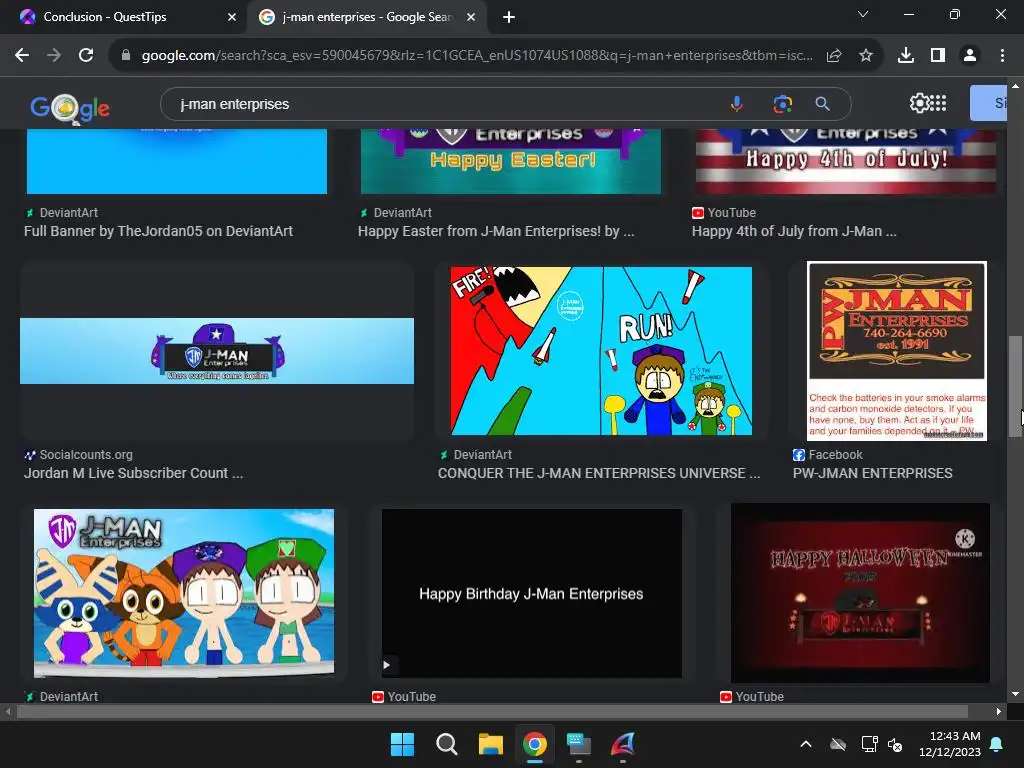Open Chrome profile menu

coord(970,56)
